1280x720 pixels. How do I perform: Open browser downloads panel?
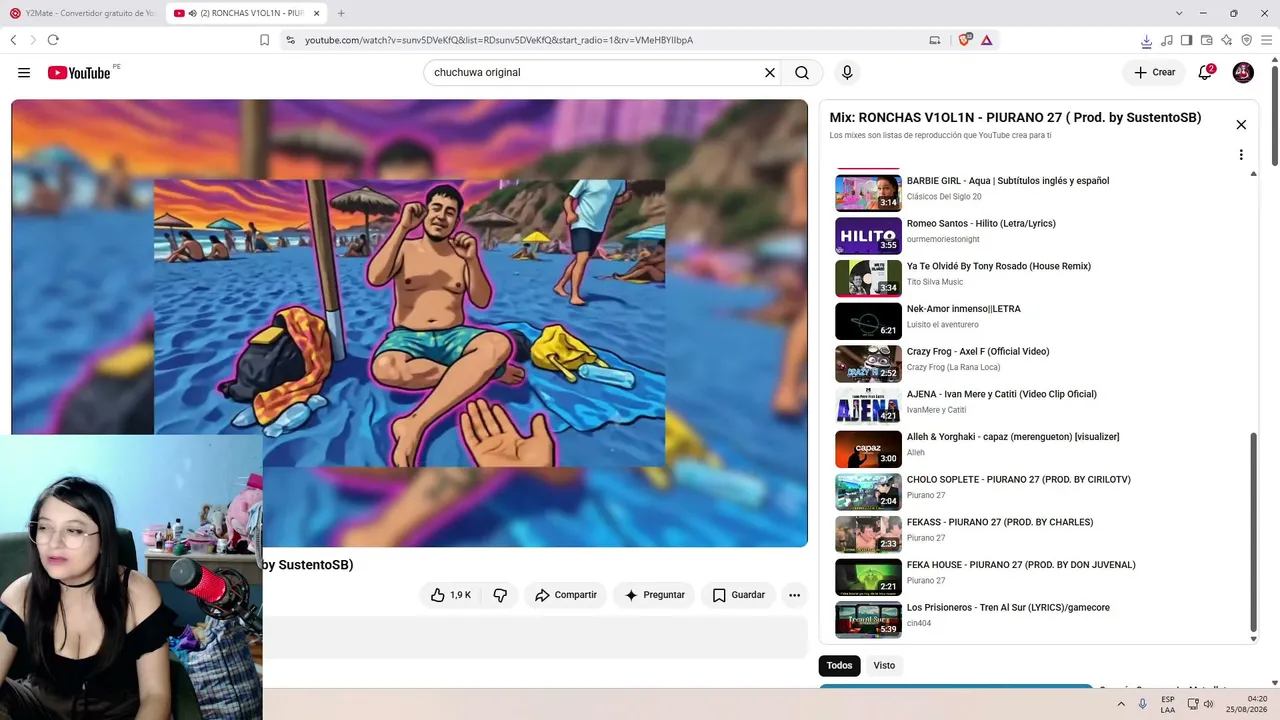1146,40
